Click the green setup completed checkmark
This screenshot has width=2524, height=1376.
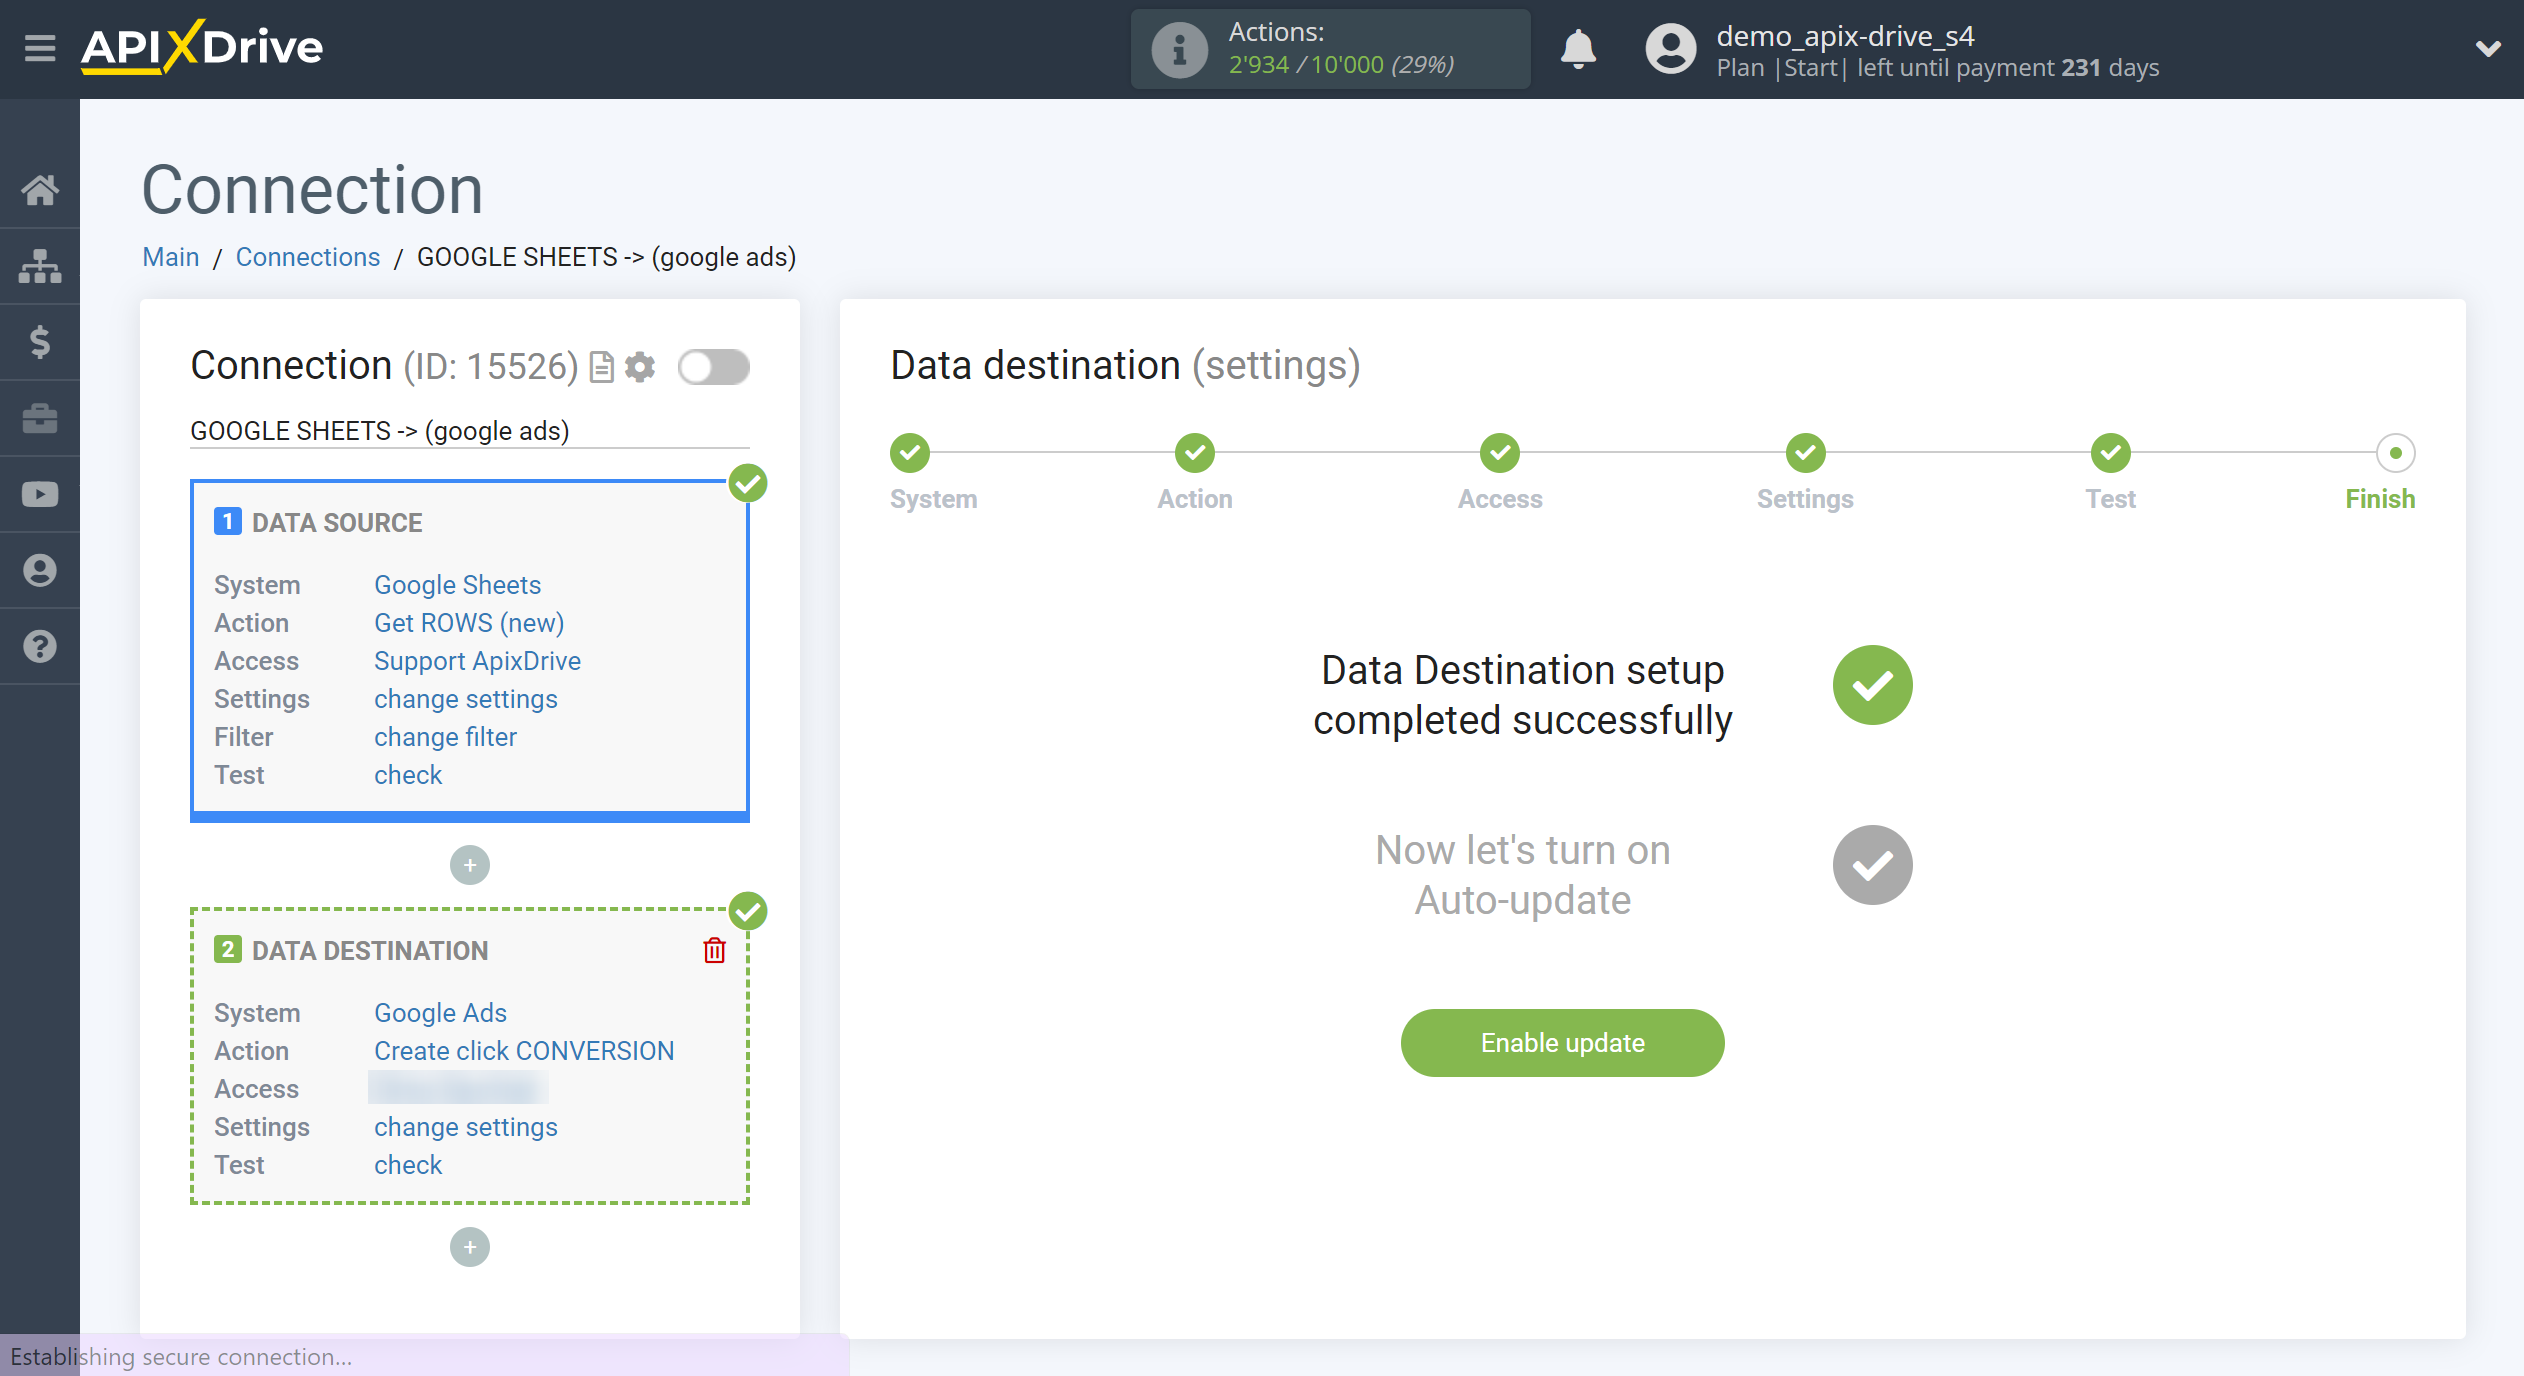coord(1872,685)
